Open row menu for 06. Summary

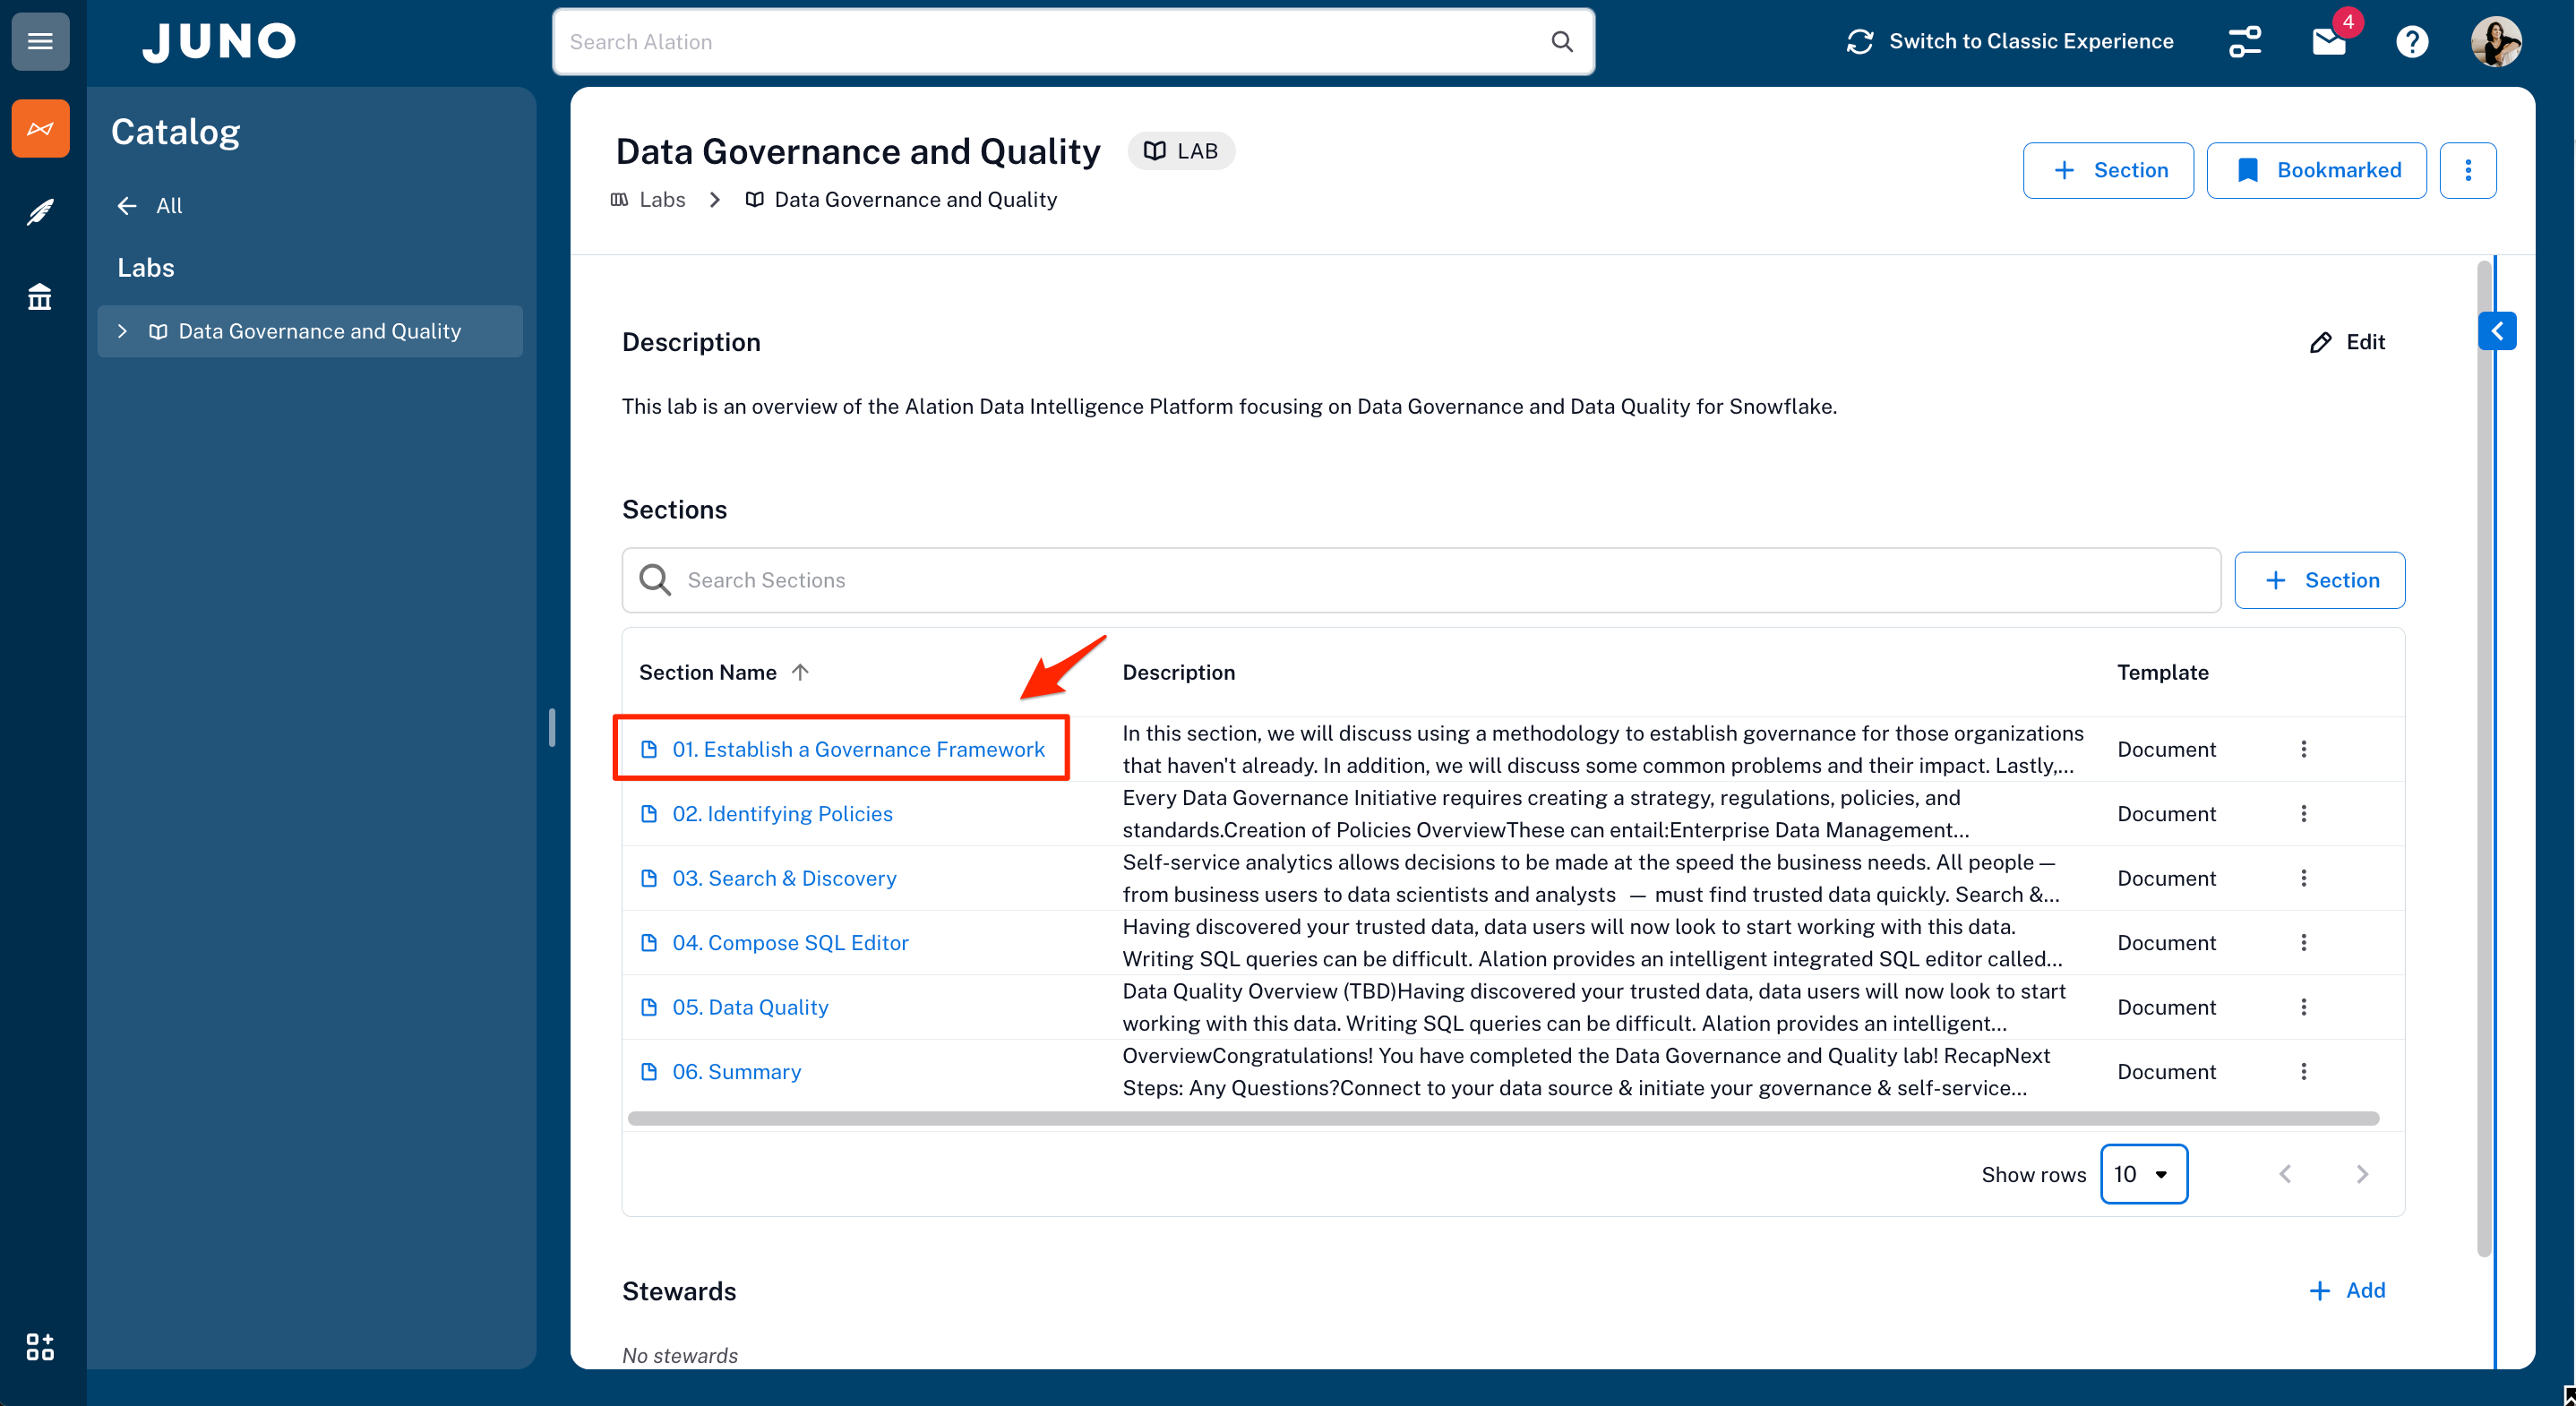(x=2303, y=1071)
